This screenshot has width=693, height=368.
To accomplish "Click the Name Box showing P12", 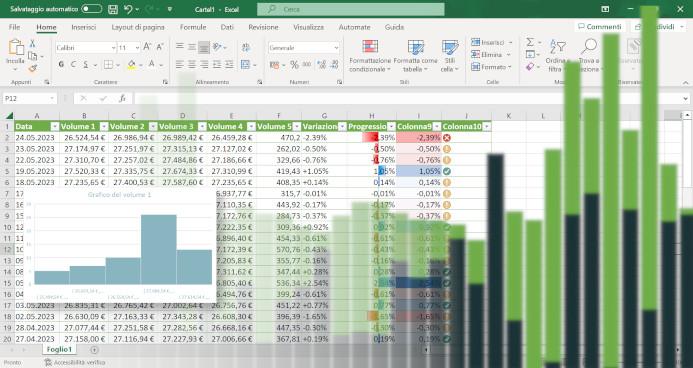I will 30,98.
